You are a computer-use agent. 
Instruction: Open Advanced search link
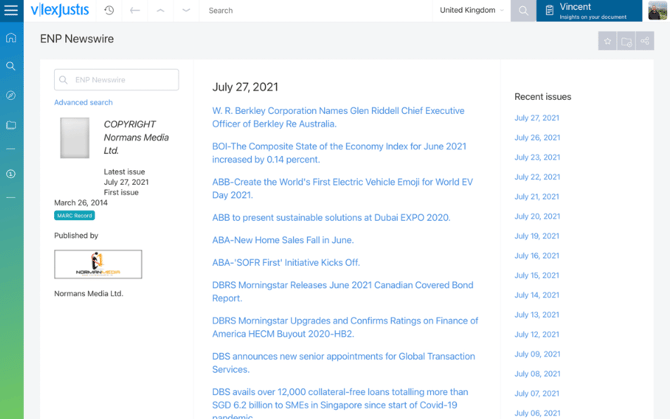83,103
